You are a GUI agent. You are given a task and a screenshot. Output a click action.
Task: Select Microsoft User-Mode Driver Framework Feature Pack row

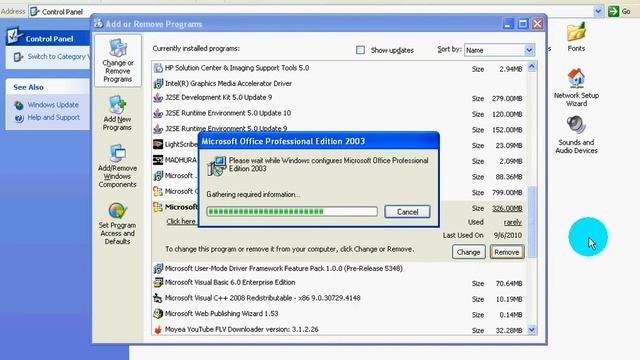point(339,269)
